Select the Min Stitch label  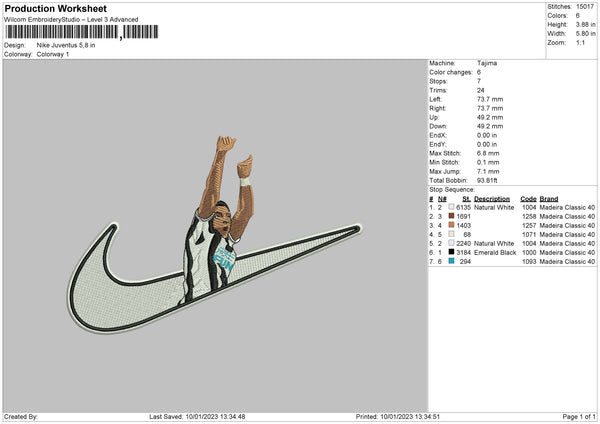(x=445, y=163)
